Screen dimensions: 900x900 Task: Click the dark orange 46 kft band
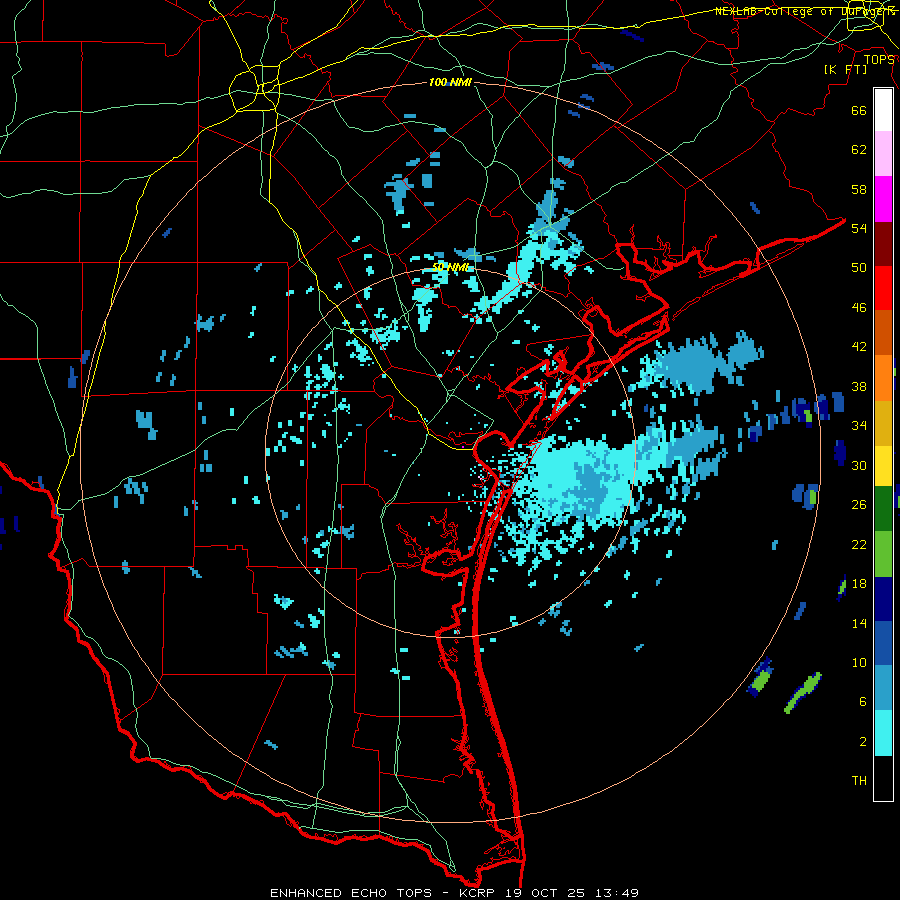point(883,333)
